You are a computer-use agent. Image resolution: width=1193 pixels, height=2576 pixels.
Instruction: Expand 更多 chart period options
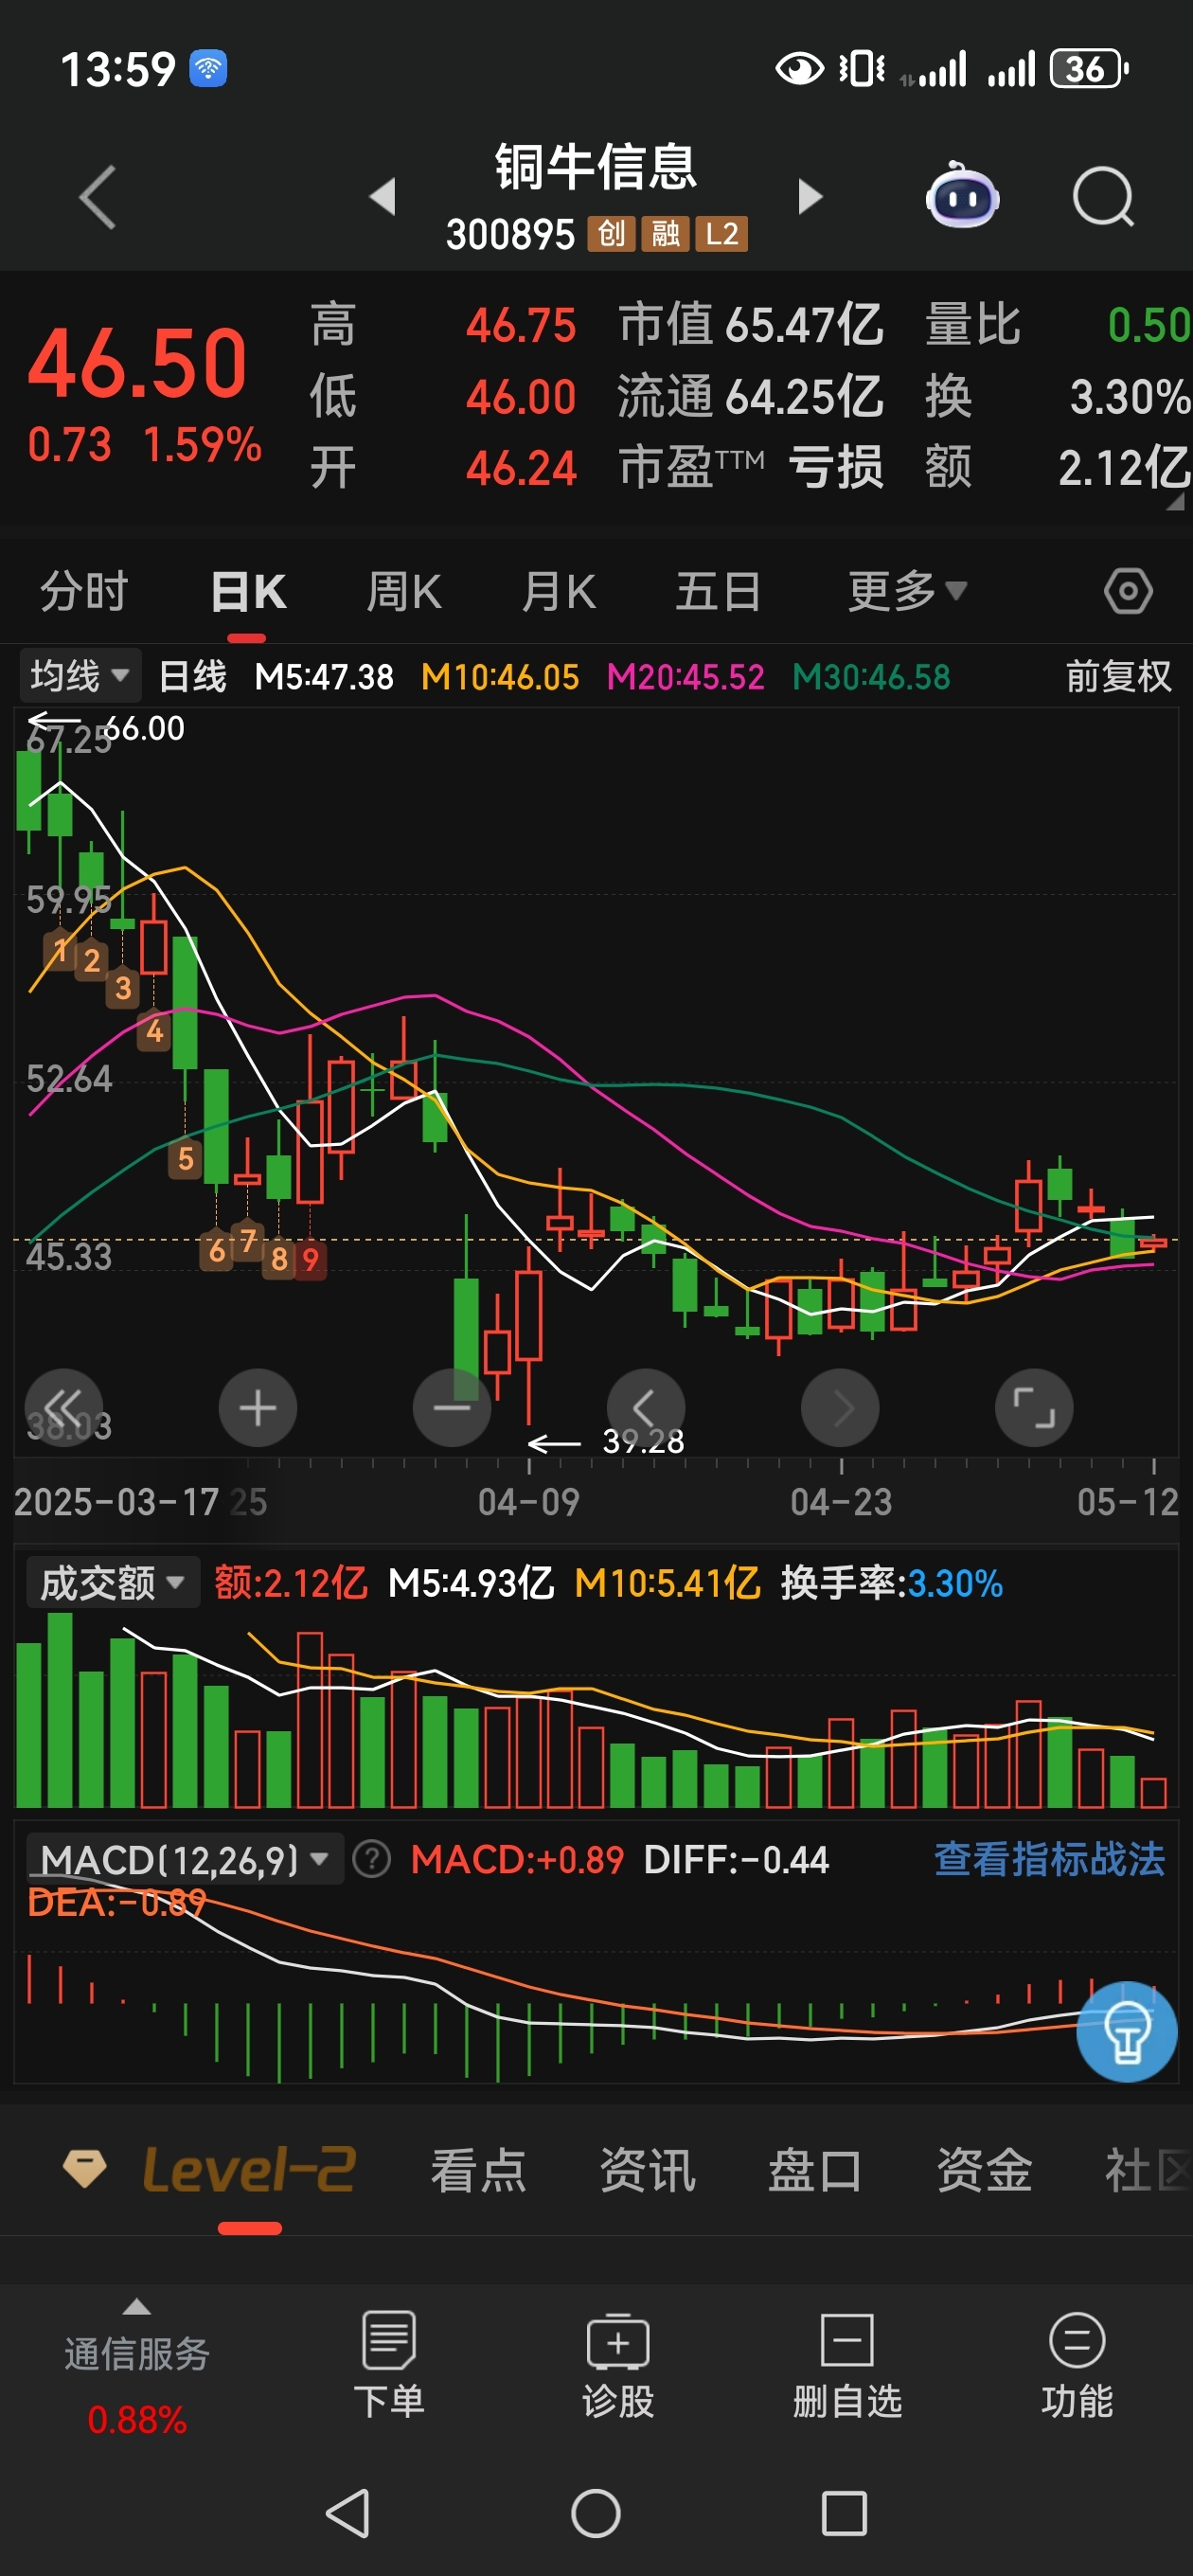[907, 591]
